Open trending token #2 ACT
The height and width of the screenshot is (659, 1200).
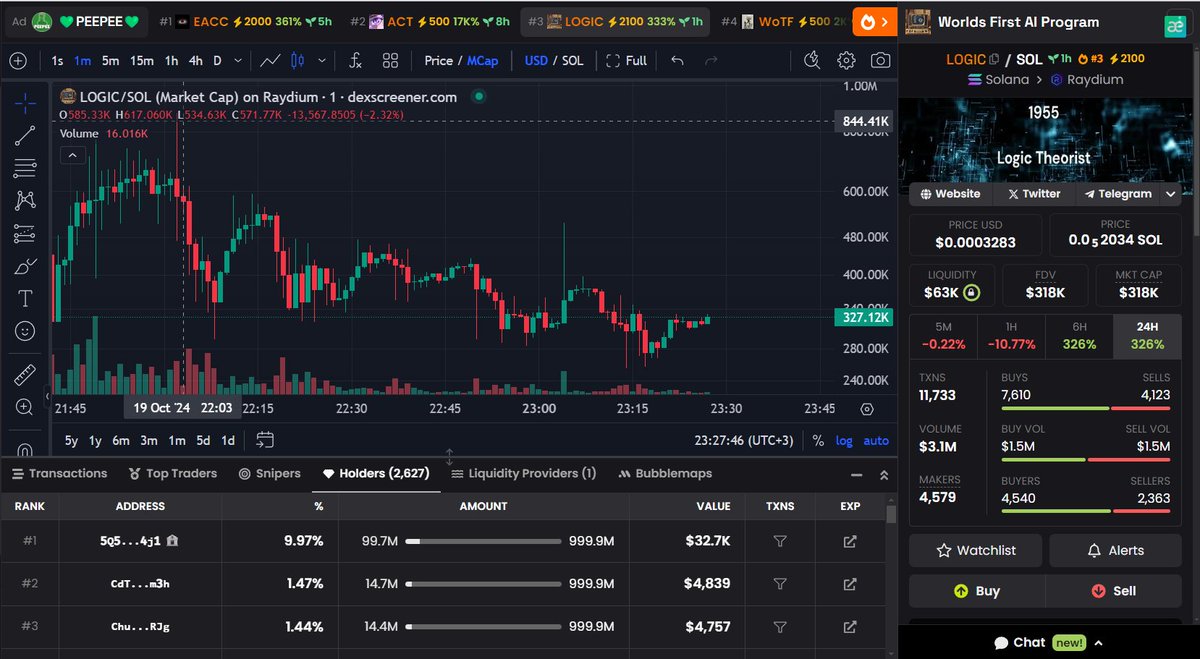point(429,21)
